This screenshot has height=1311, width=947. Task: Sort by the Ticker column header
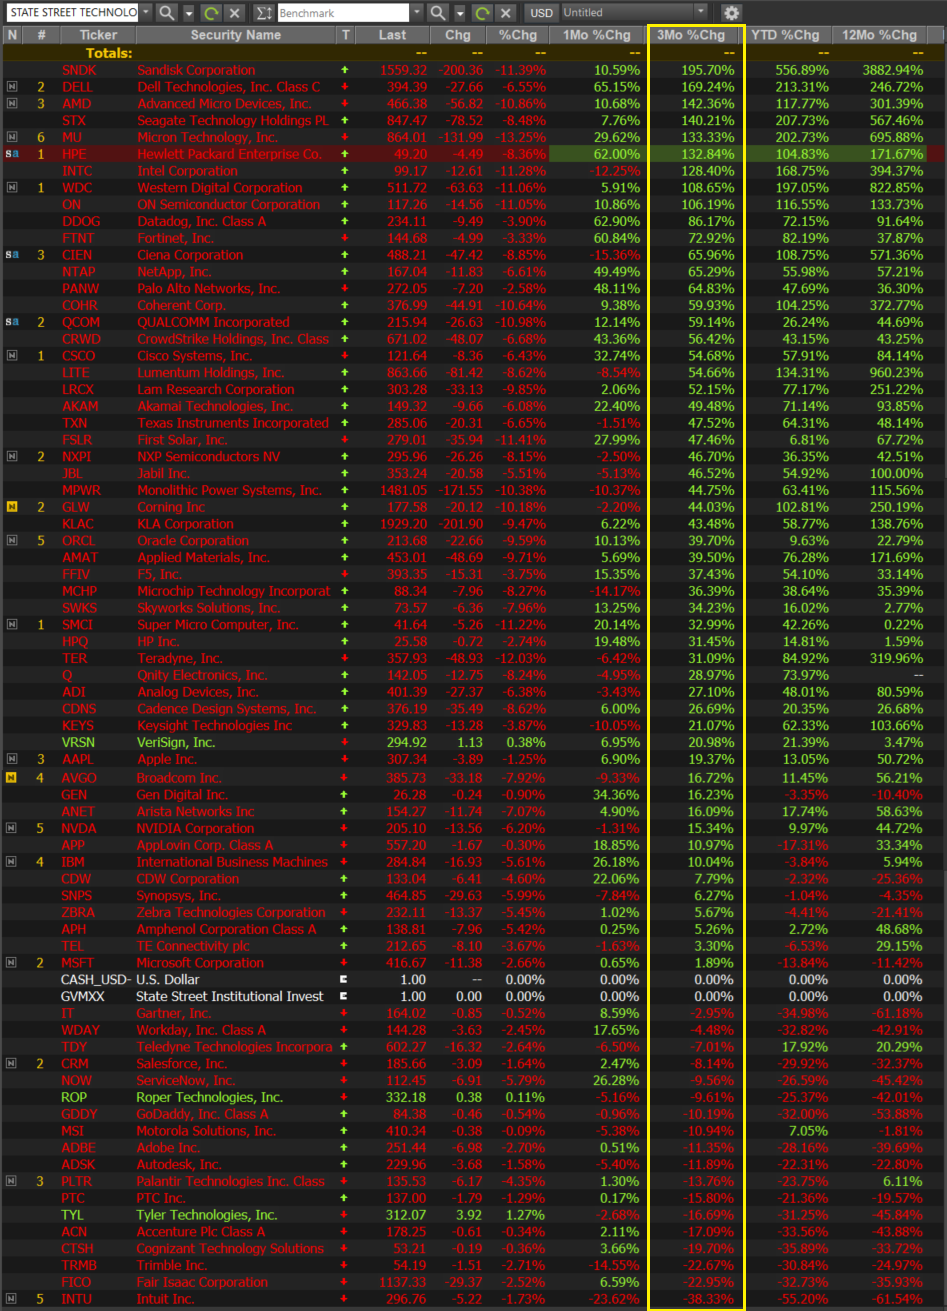[98, 35]
